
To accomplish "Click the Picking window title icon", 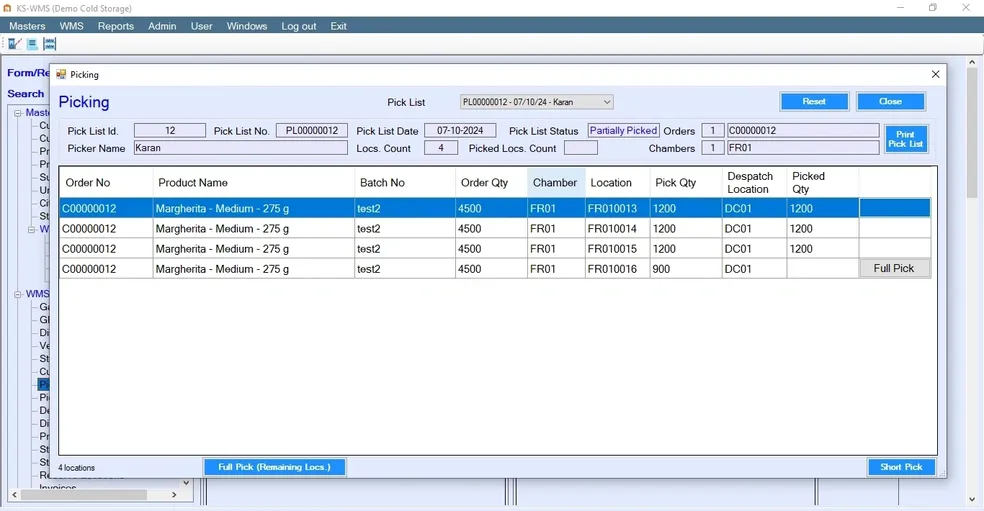I will pyautogui.click(x=61, y=74).
